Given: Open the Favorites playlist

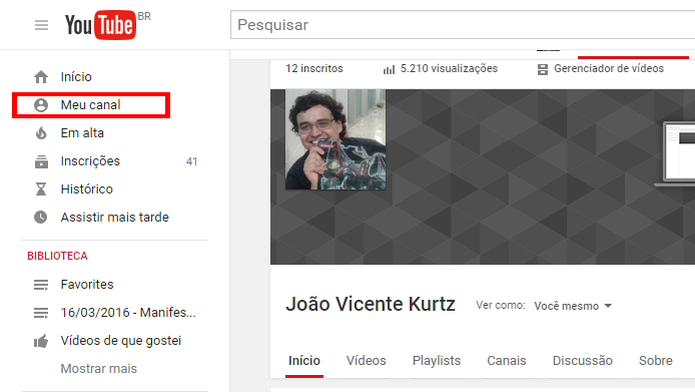Looking at the screenshot, I should [87, 285].
